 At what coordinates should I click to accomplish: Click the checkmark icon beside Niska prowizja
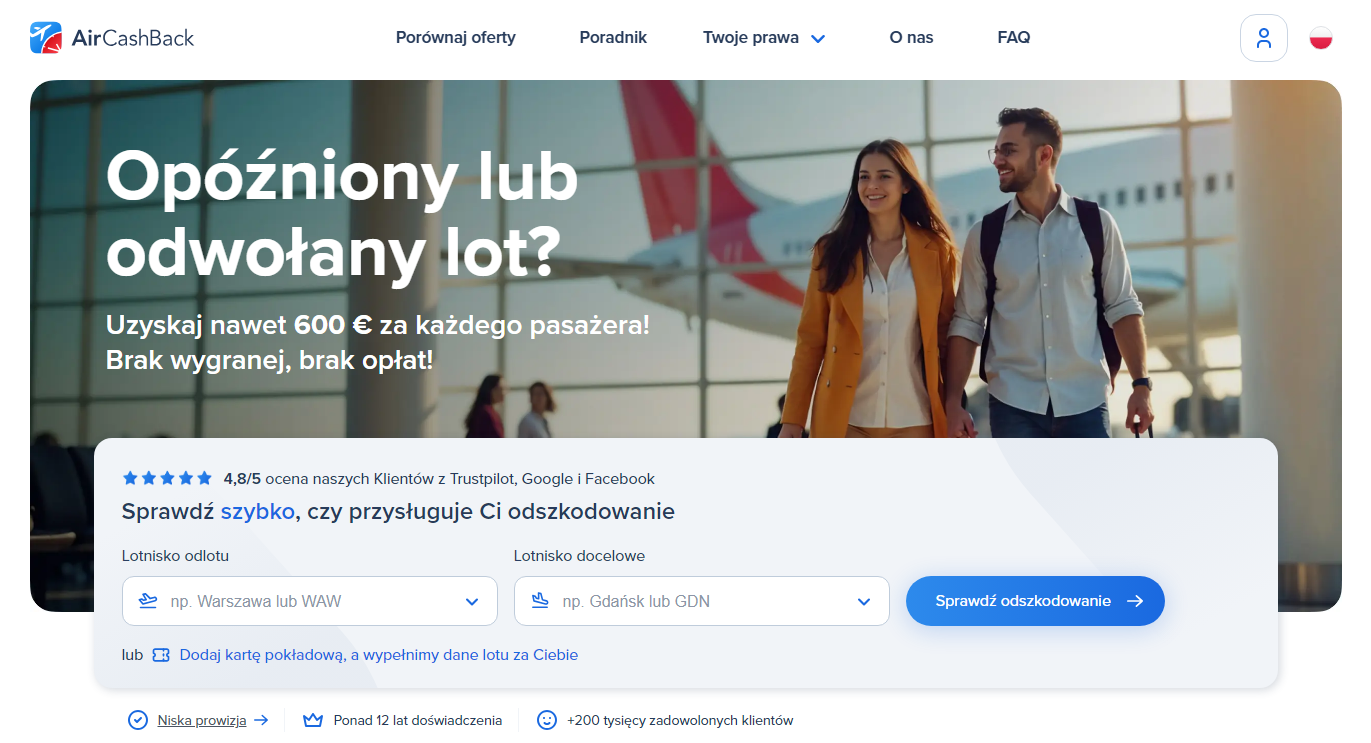[x=138, y=720]
